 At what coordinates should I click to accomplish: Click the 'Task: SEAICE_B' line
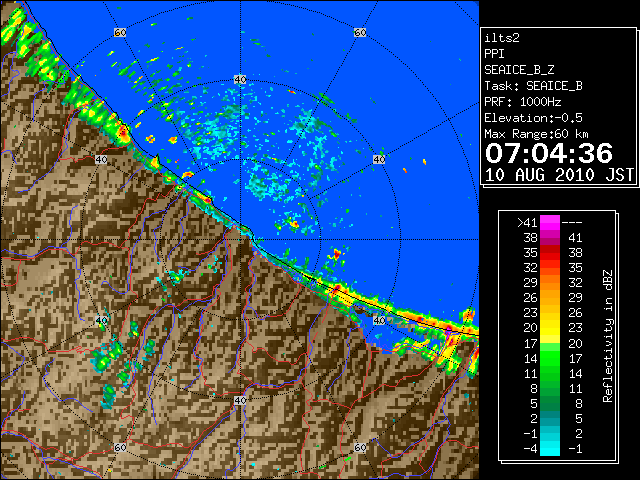533,86
